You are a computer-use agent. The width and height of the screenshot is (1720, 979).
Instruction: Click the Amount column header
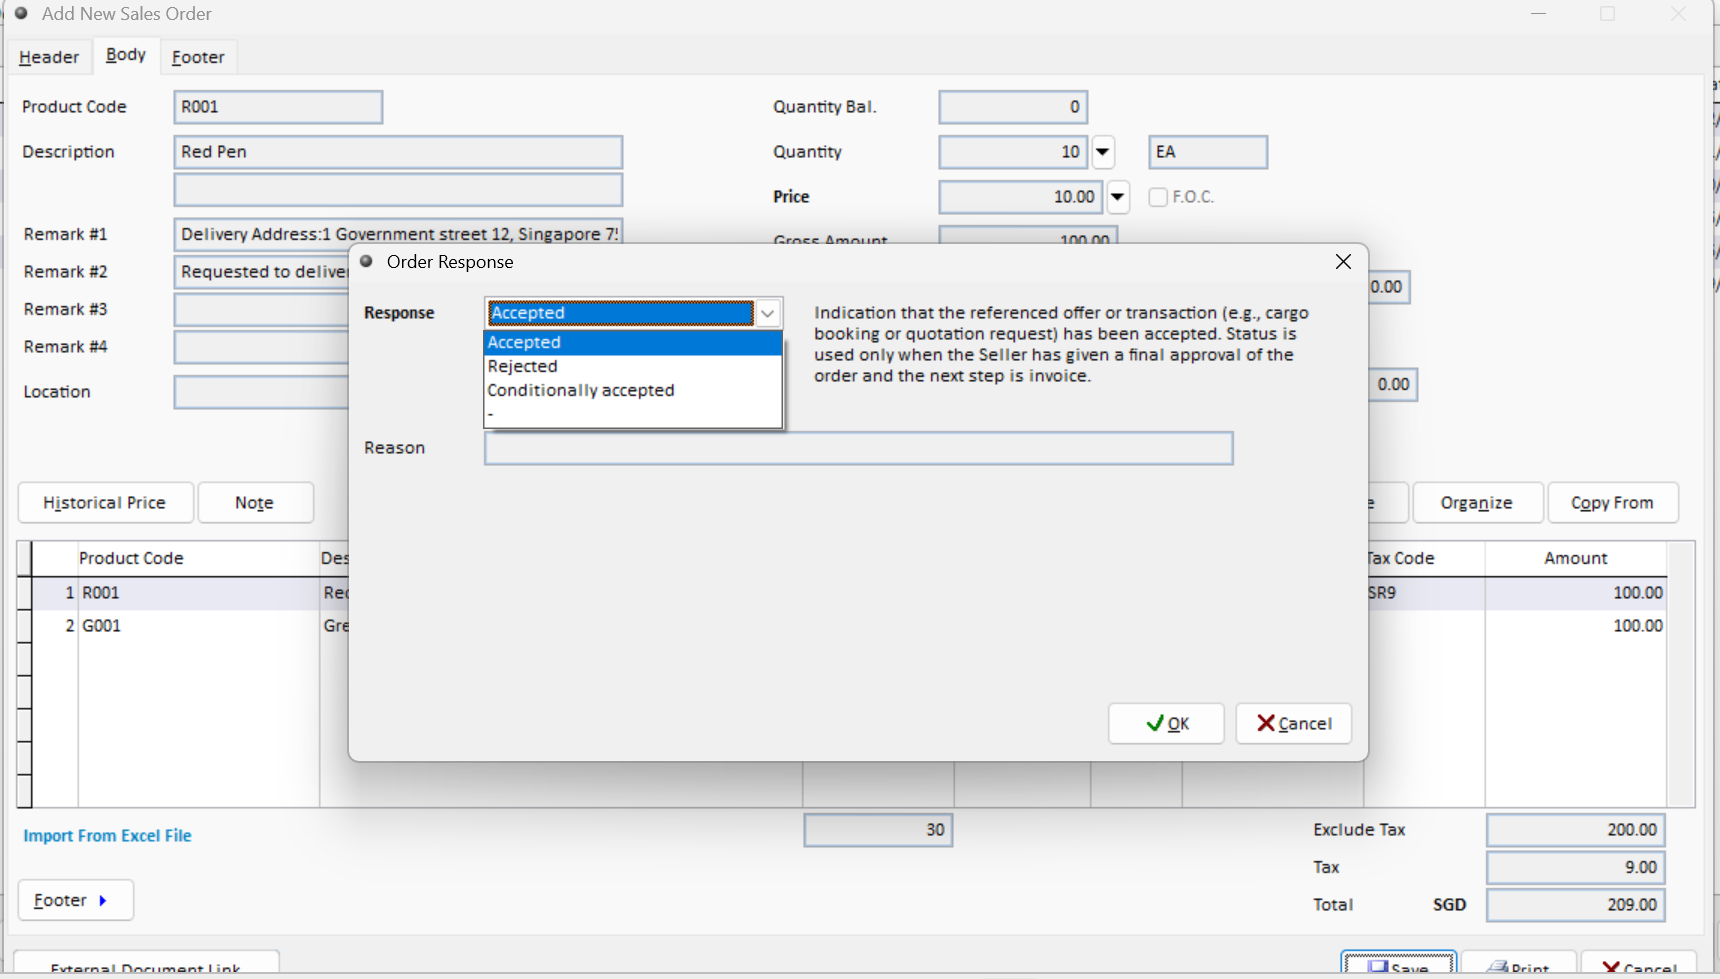coord(1575,558)
